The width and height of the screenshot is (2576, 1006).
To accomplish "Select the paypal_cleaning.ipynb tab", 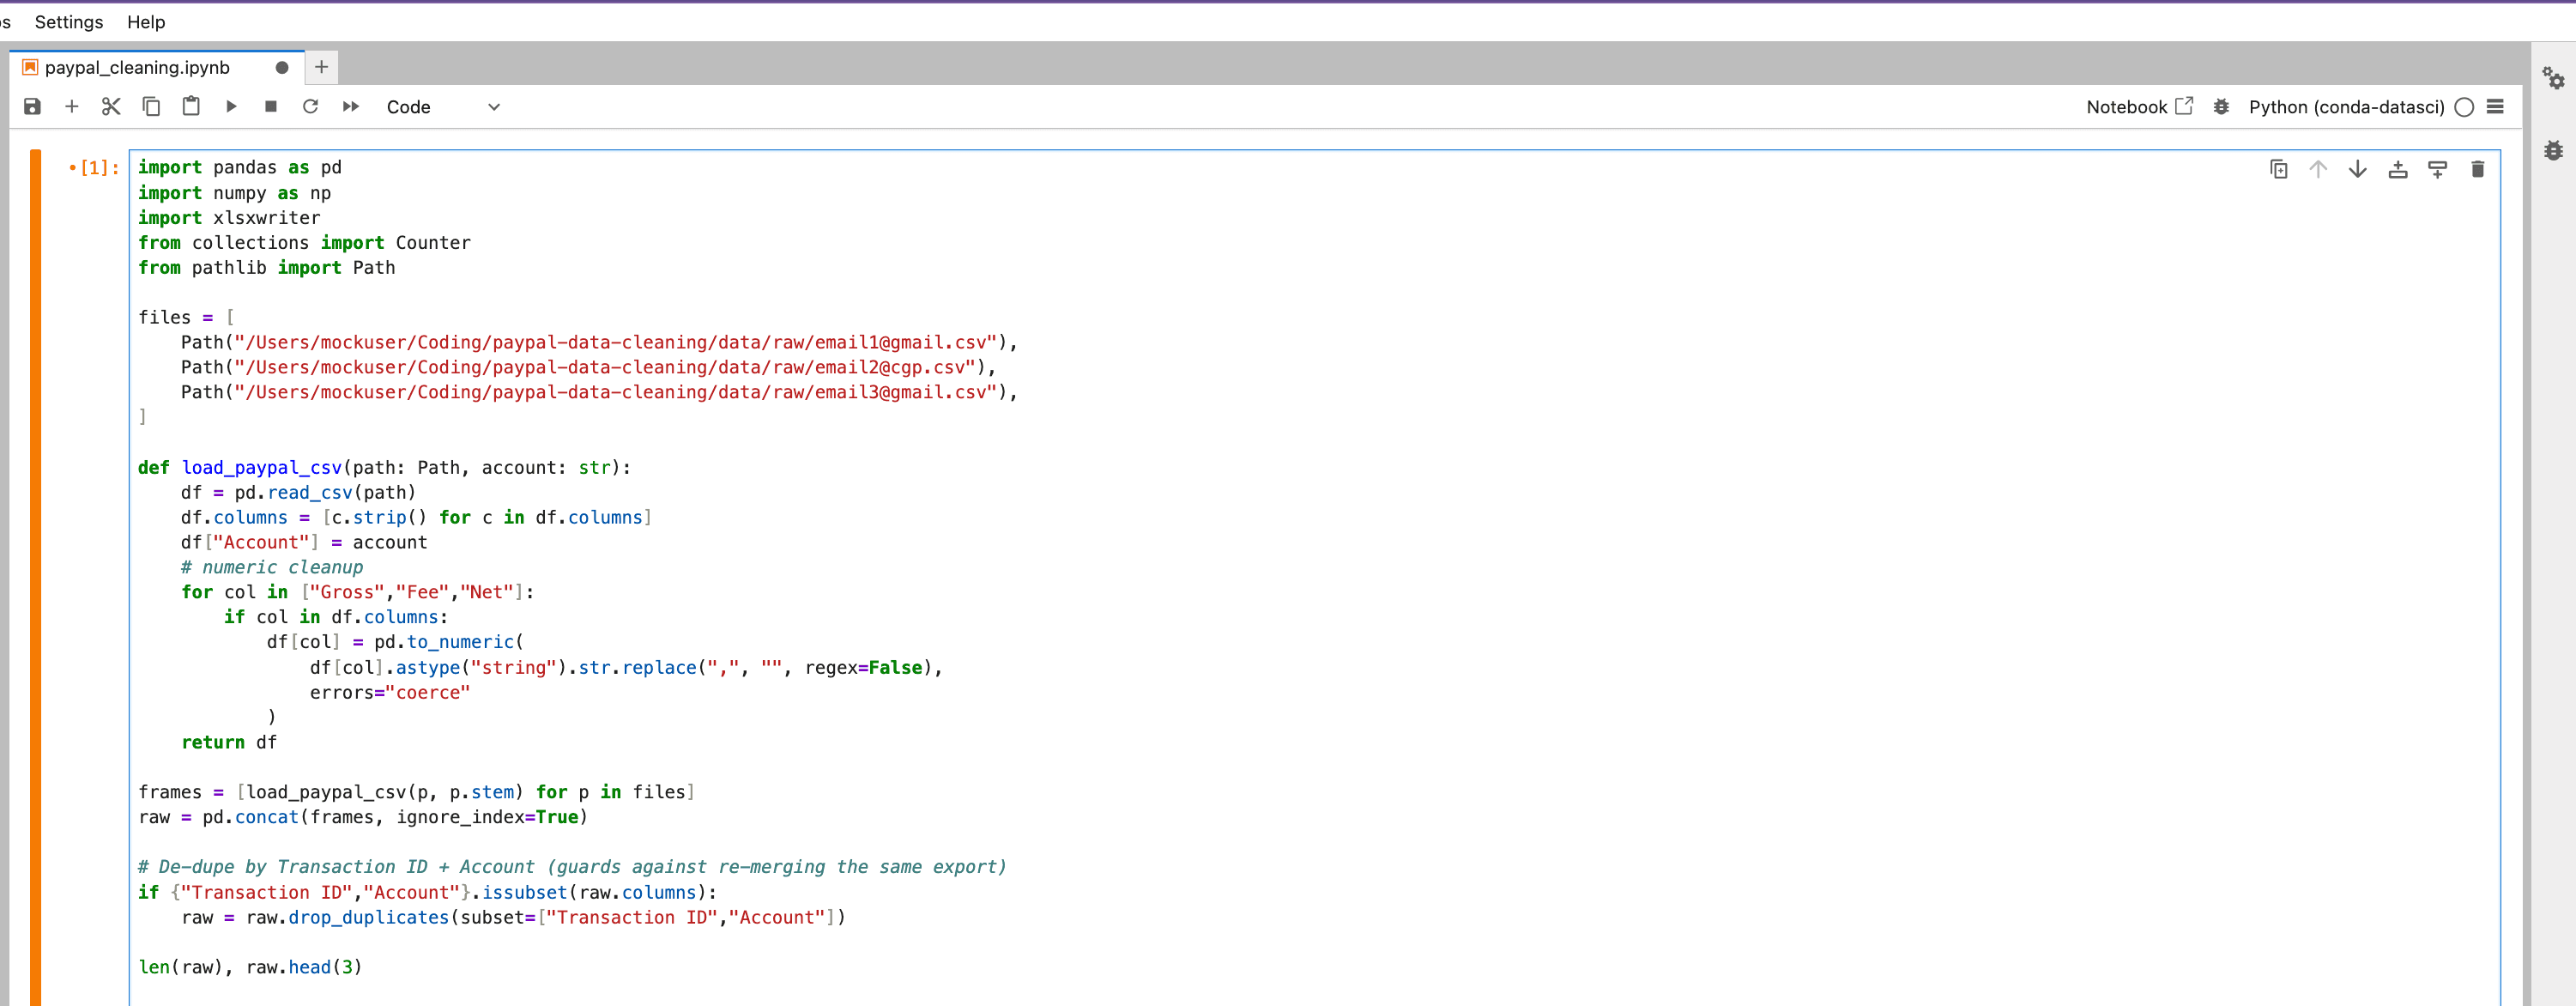I will pos(140,67).
